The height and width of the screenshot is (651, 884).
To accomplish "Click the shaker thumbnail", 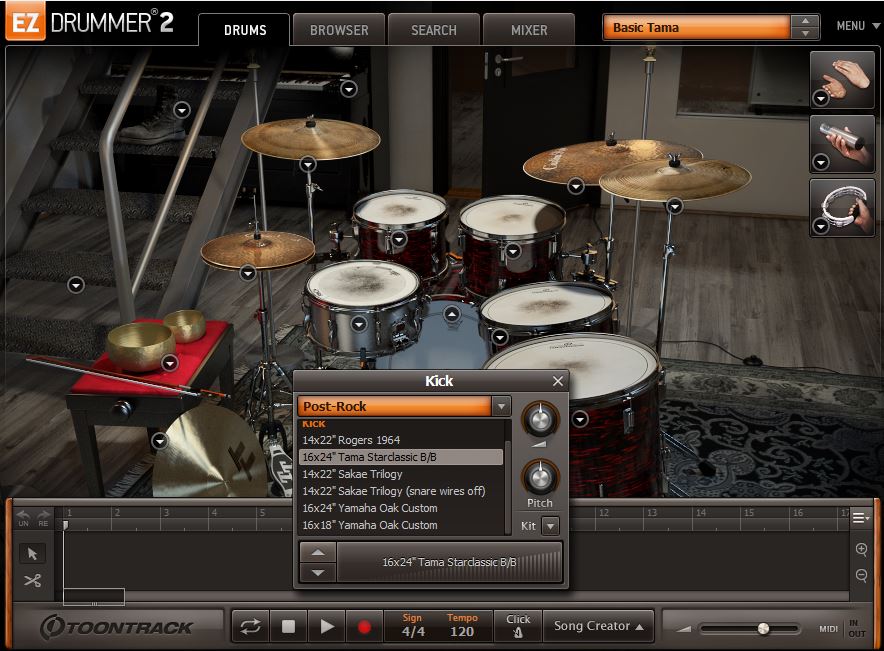I will point(842,144).
